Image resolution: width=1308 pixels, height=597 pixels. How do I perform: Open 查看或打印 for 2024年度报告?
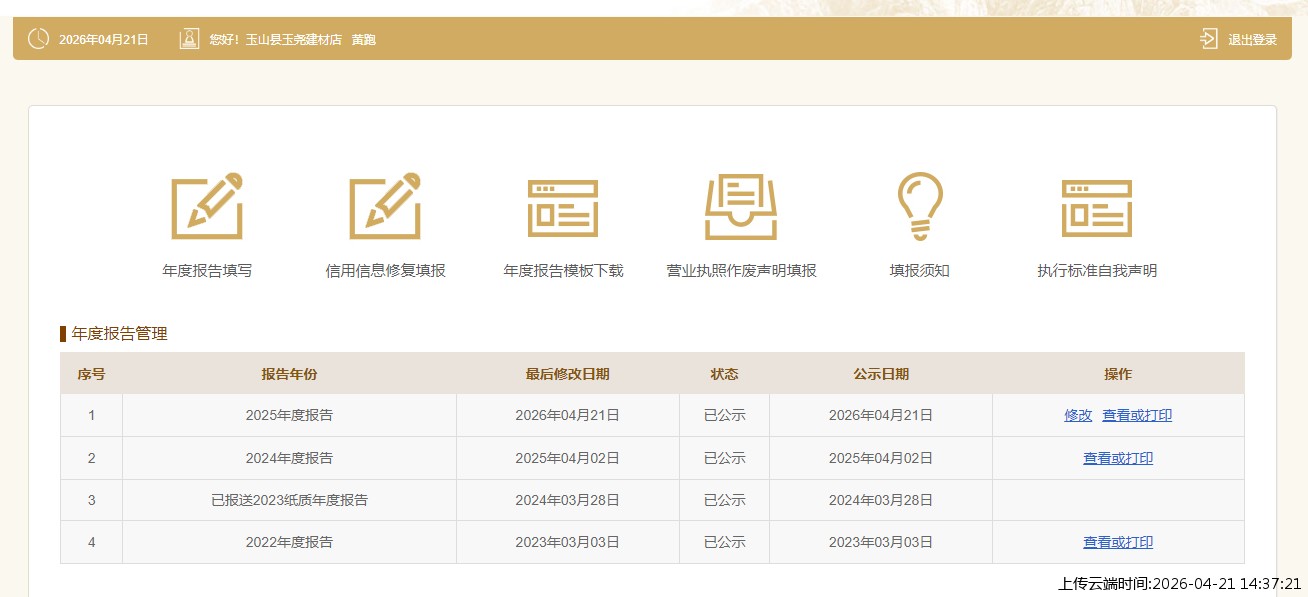coord(1118,458)
